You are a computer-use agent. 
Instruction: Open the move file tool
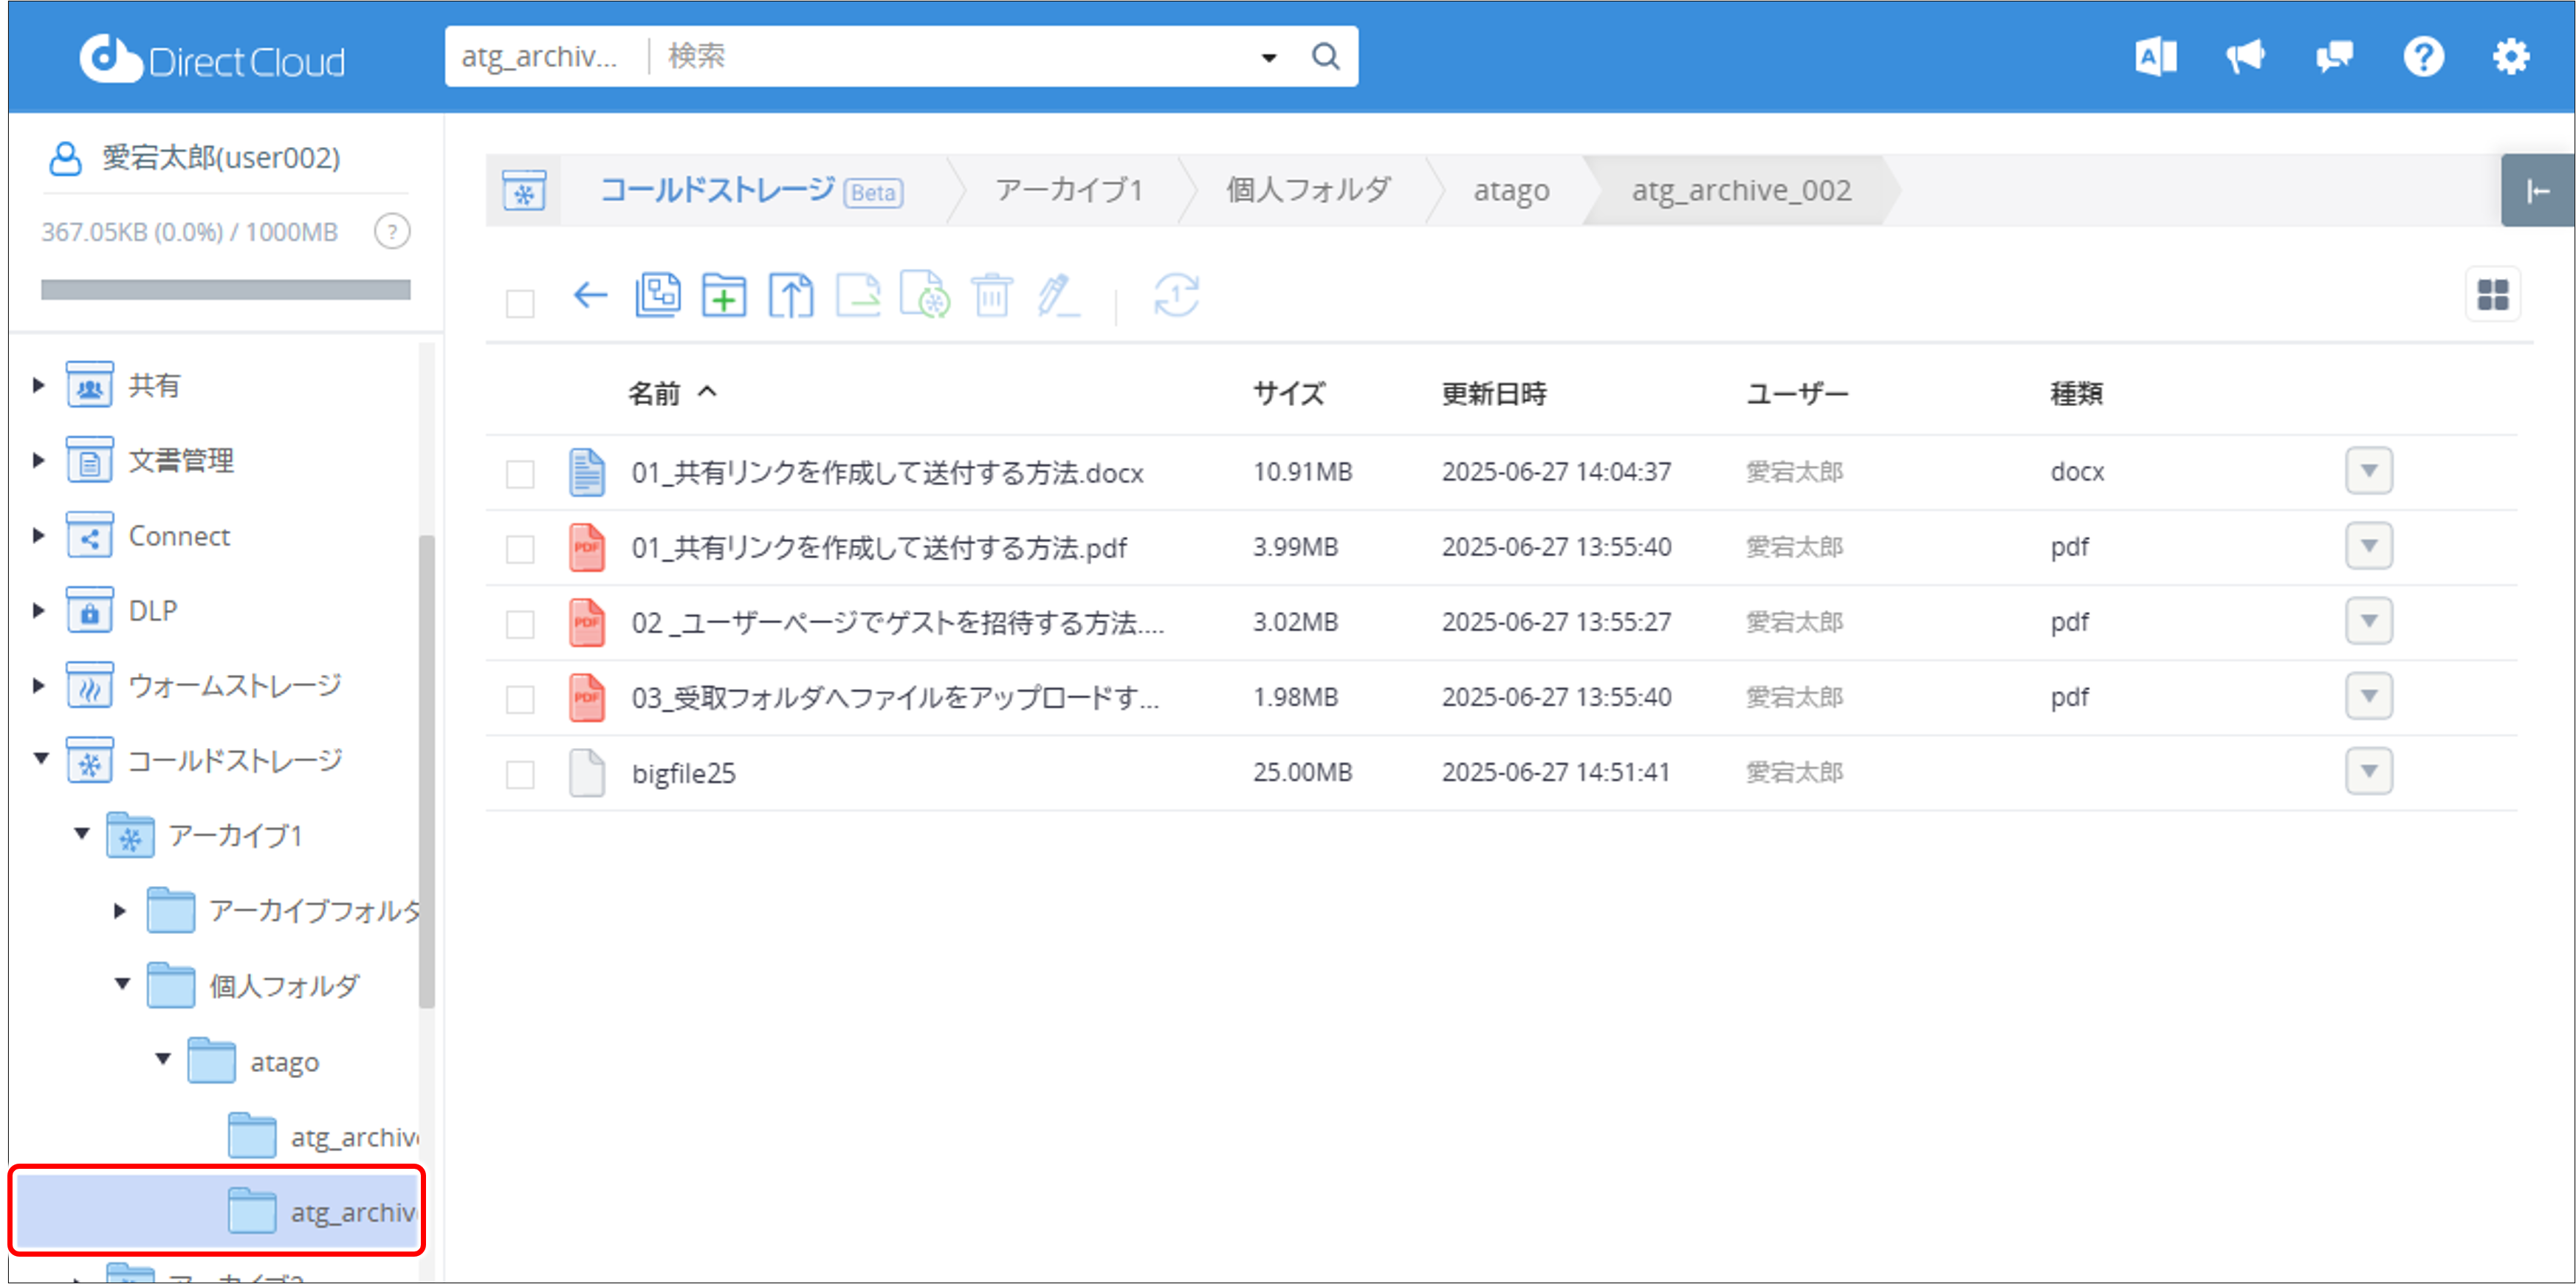point(858,295)
